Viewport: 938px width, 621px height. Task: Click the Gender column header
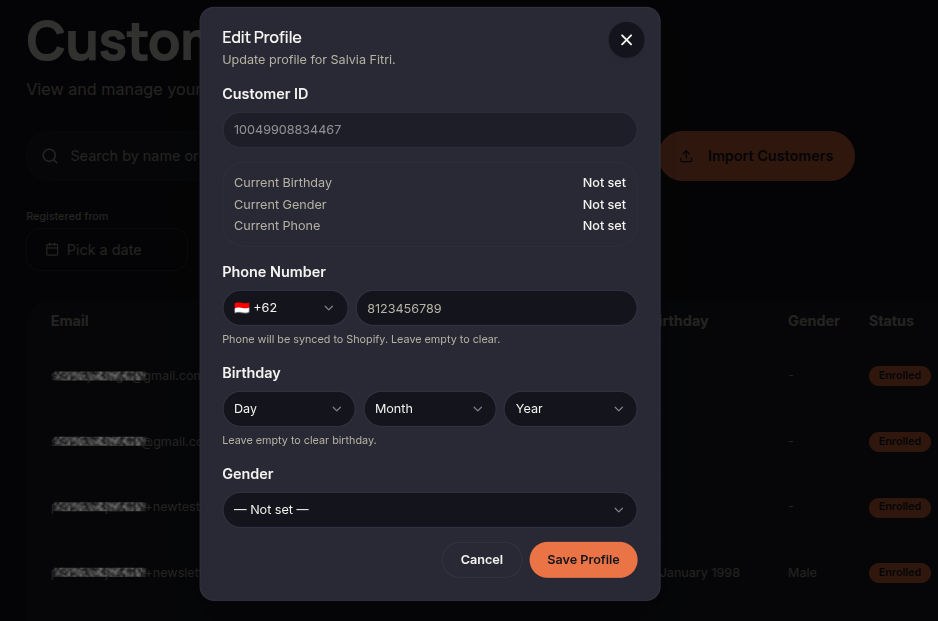tap(814, 321)
